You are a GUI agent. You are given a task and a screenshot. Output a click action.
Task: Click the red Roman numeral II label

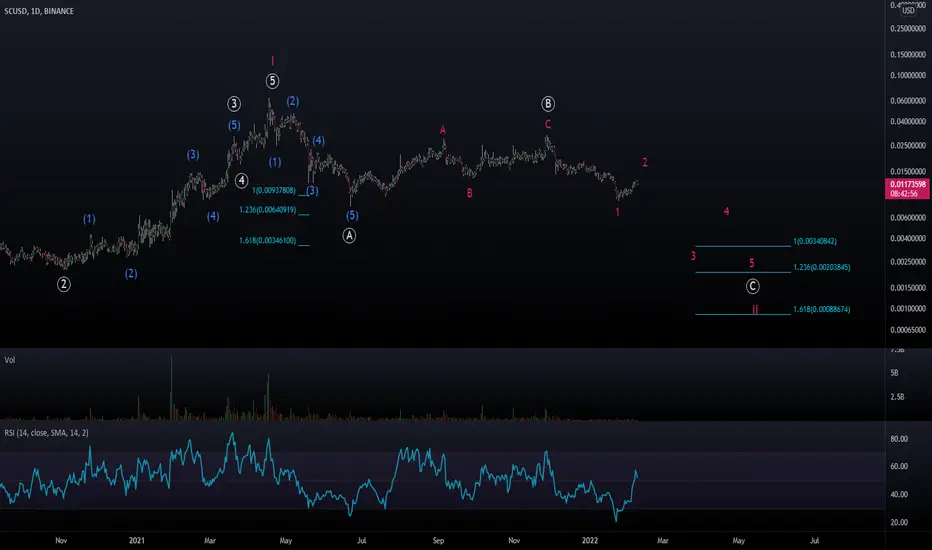click(755, 309)
